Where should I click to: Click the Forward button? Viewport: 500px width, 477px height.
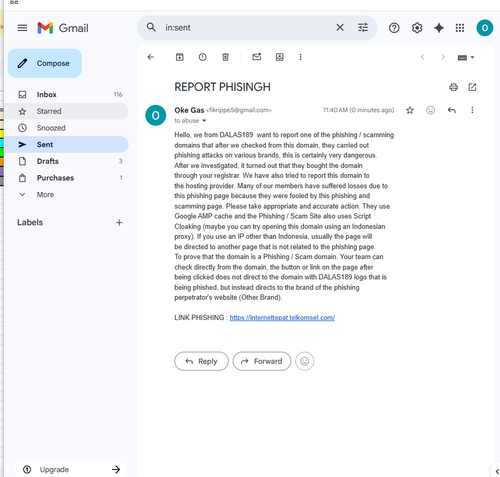pos(262,361)
